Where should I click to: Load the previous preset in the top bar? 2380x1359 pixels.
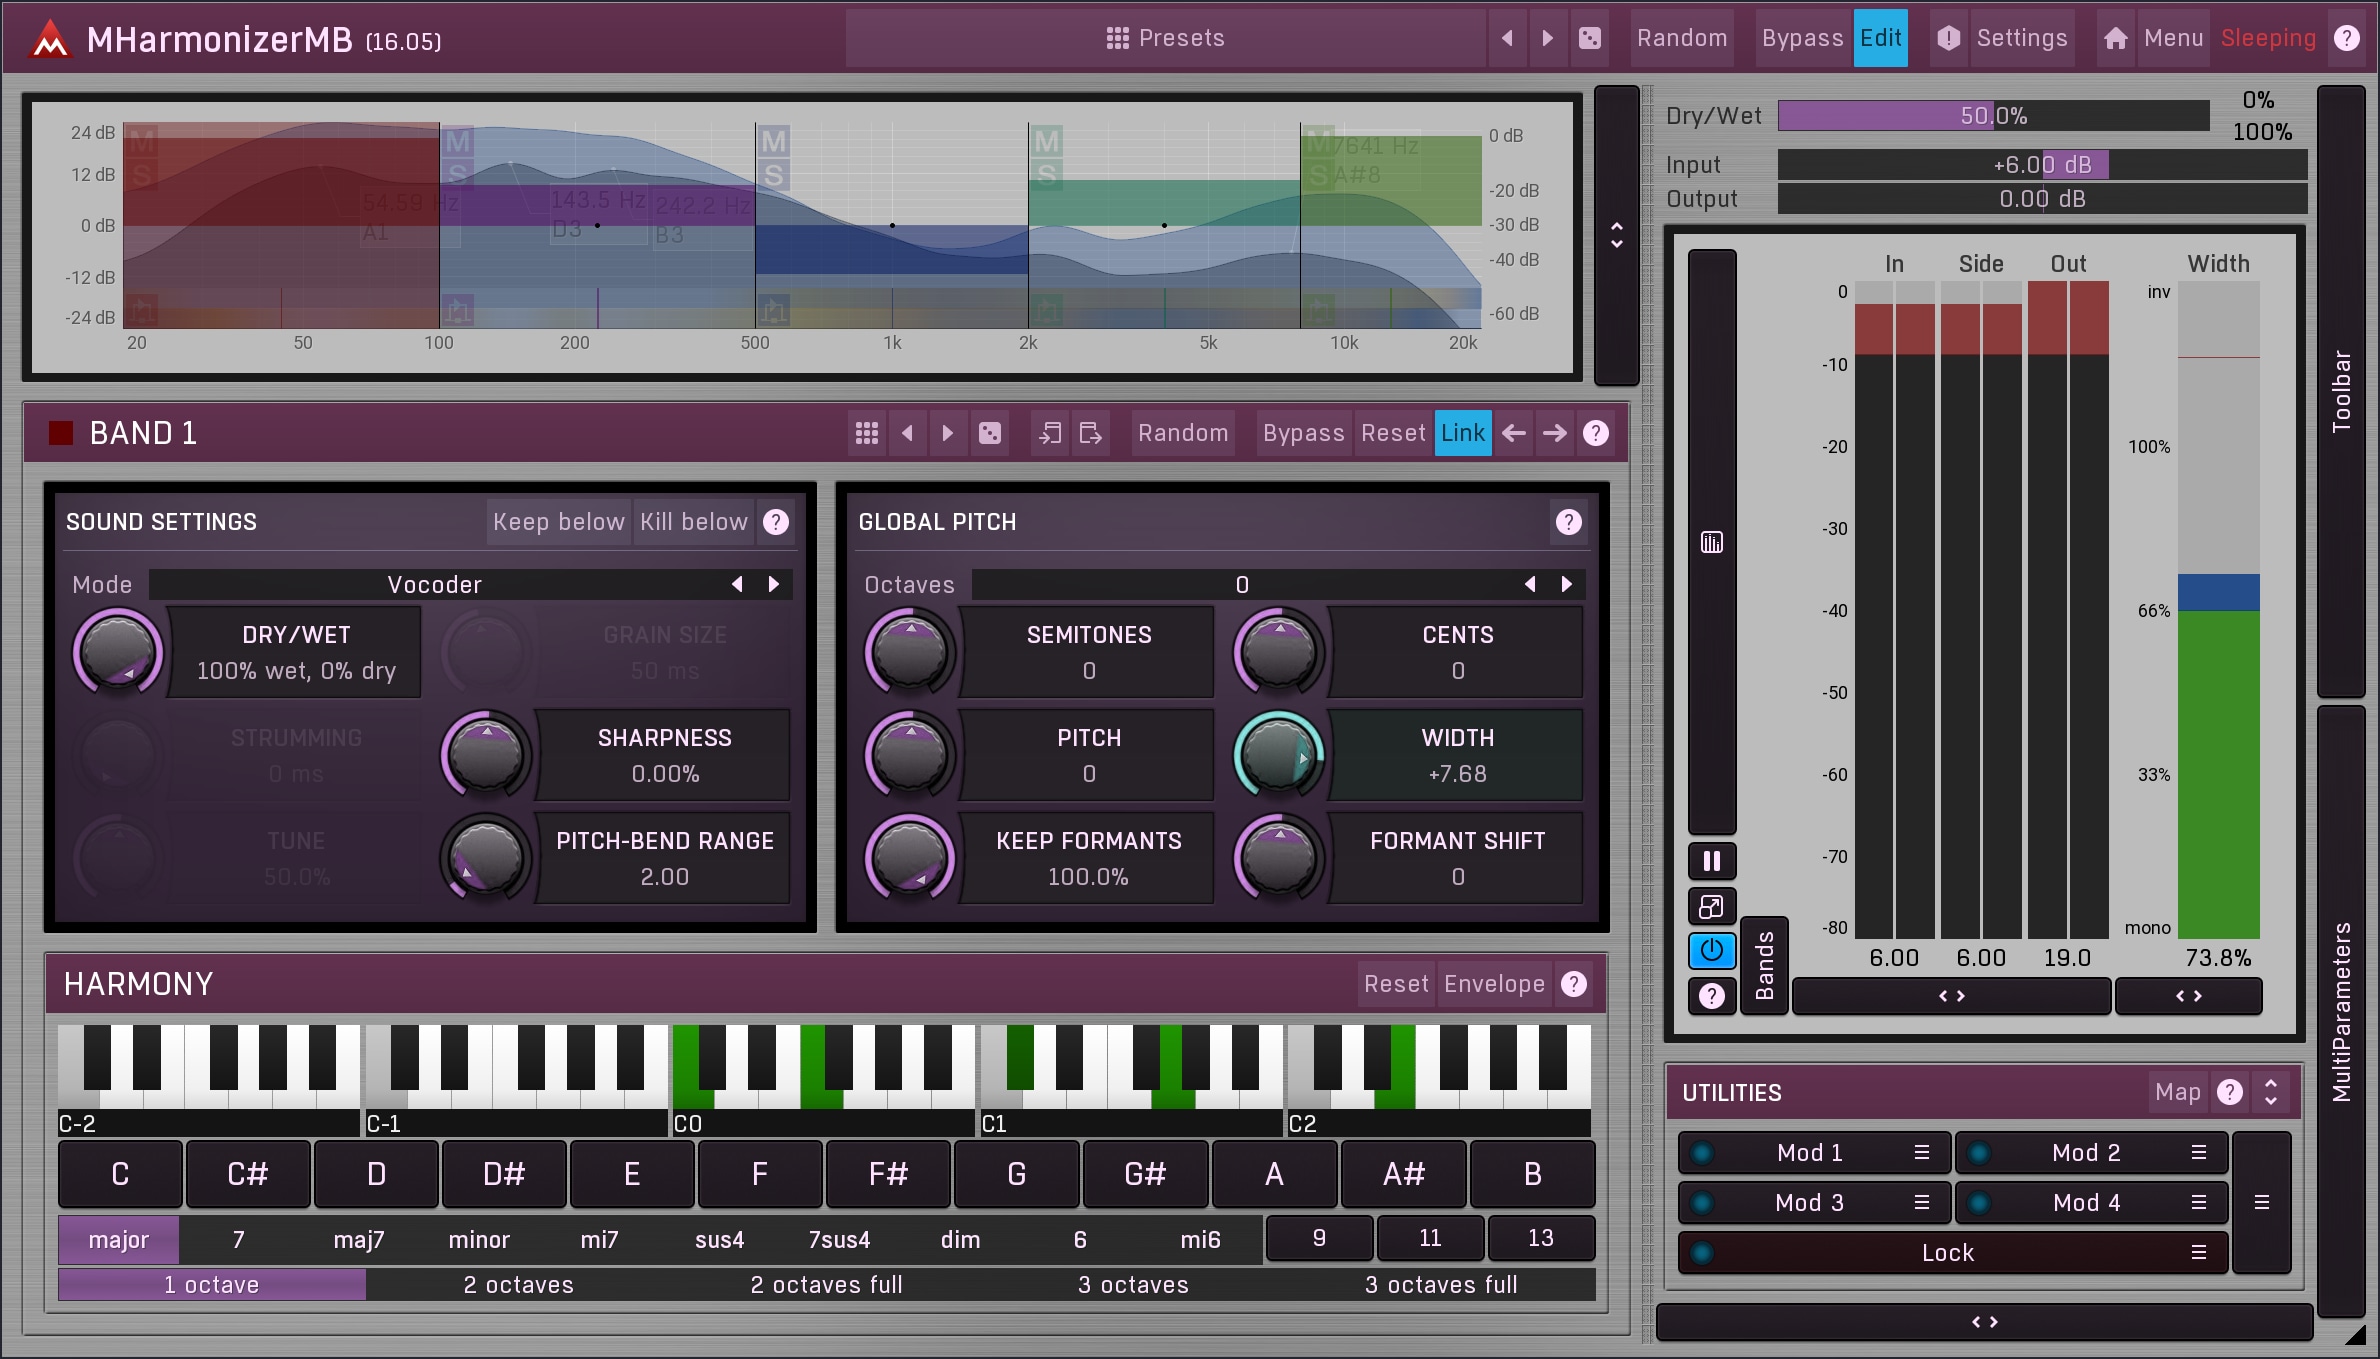[x=1507, y=38]
